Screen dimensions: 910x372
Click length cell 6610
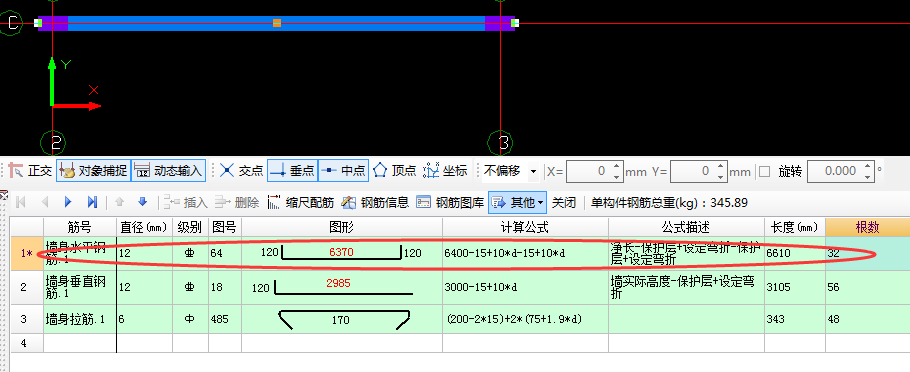pos(795,253)
